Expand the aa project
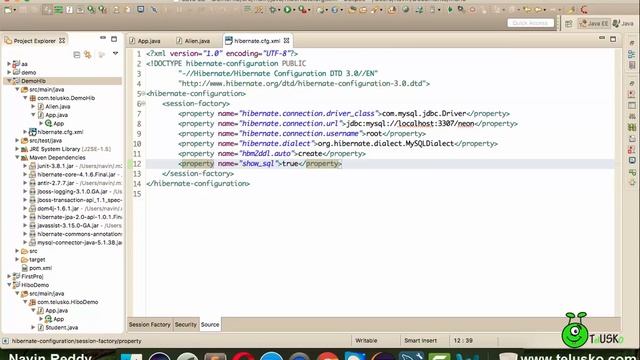Screen dimensions: 640x360 [x=9, y=64]
